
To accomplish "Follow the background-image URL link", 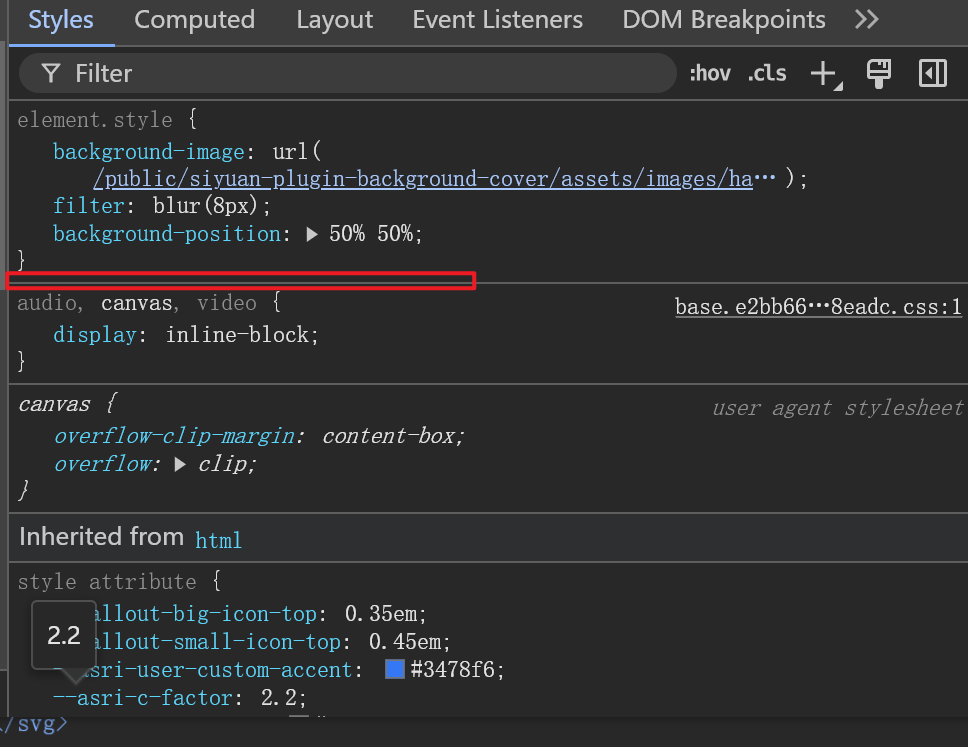I will point(422,179).
